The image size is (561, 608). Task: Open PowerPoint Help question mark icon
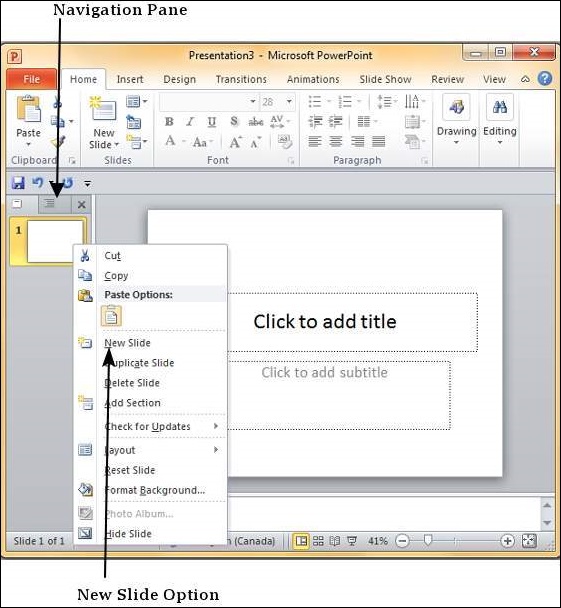(x=545, y=78)
